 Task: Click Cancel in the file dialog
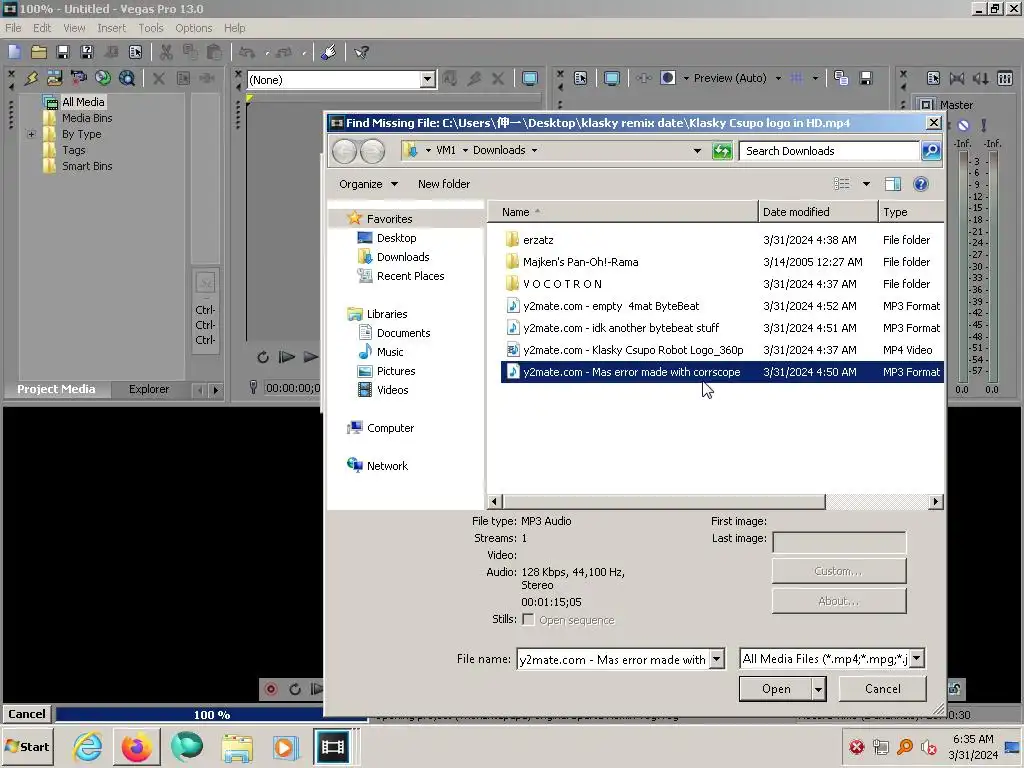point(882,689)
